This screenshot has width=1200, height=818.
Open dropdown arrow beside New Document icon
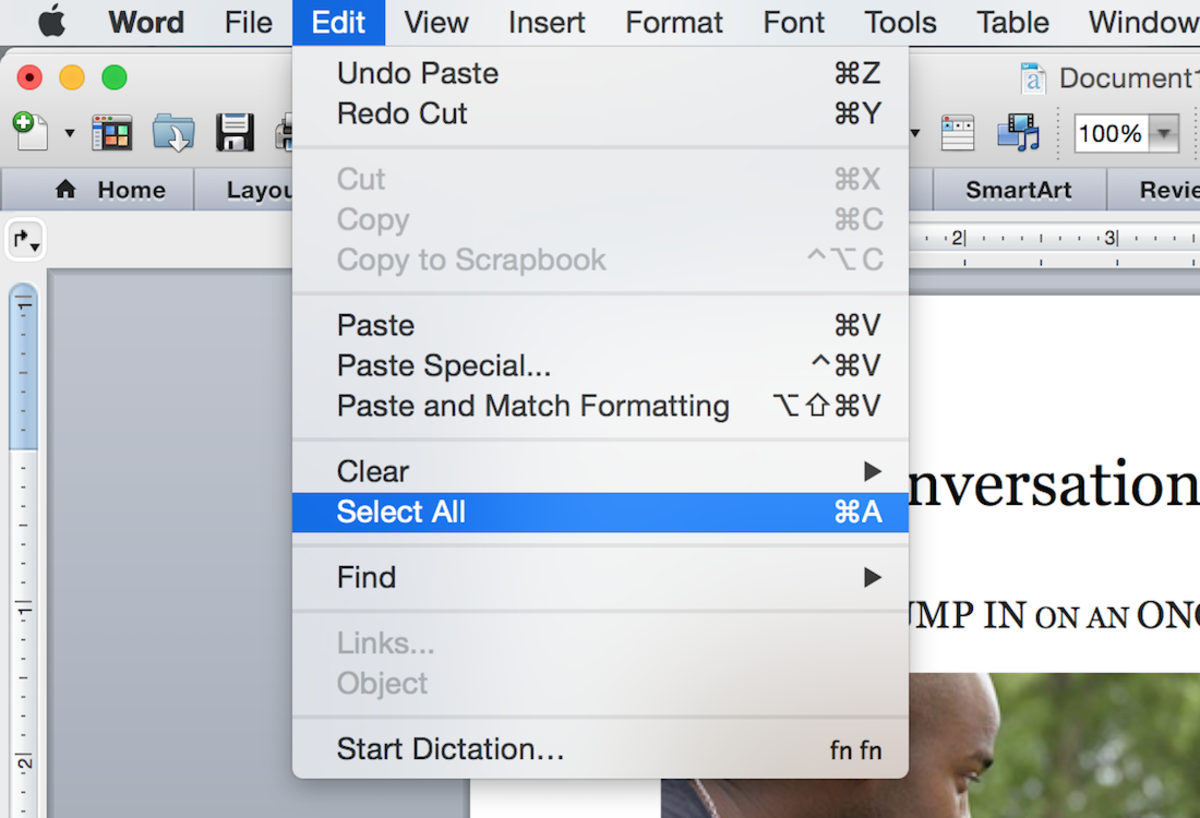(70, 133)
